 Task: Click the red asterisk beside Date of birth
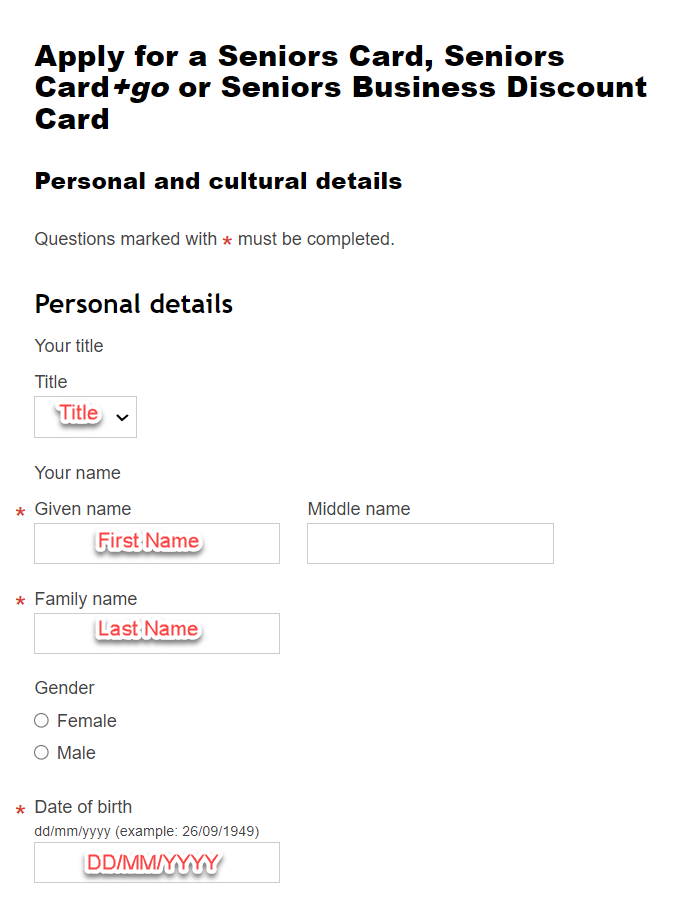(x=19, y=809)
